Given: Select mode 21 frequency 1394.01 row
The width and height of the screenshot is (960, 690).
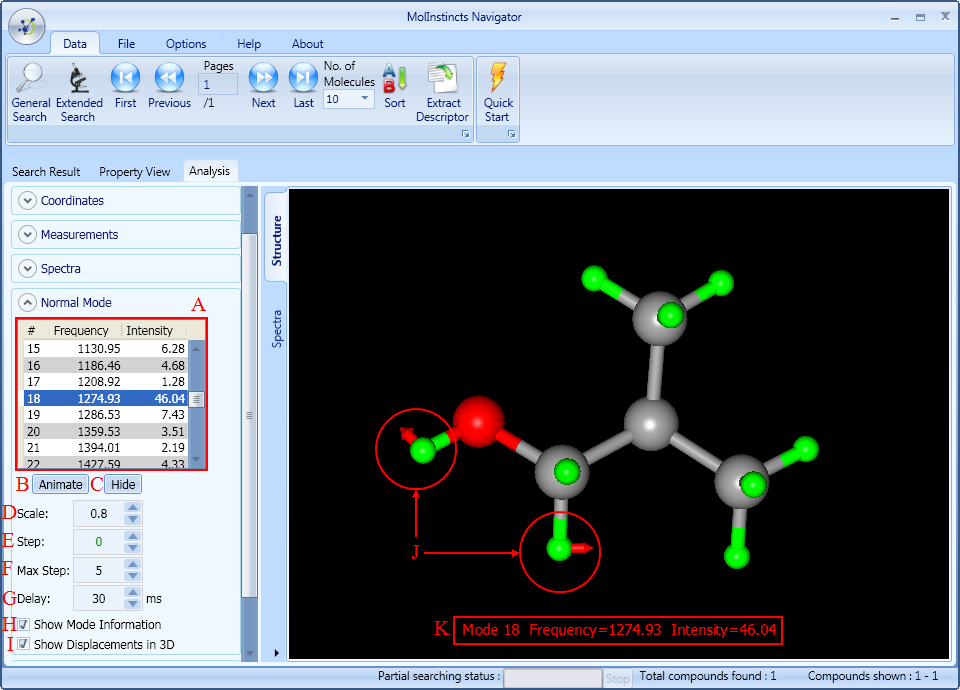Looking at the screenshot, I should coord(105,448).
